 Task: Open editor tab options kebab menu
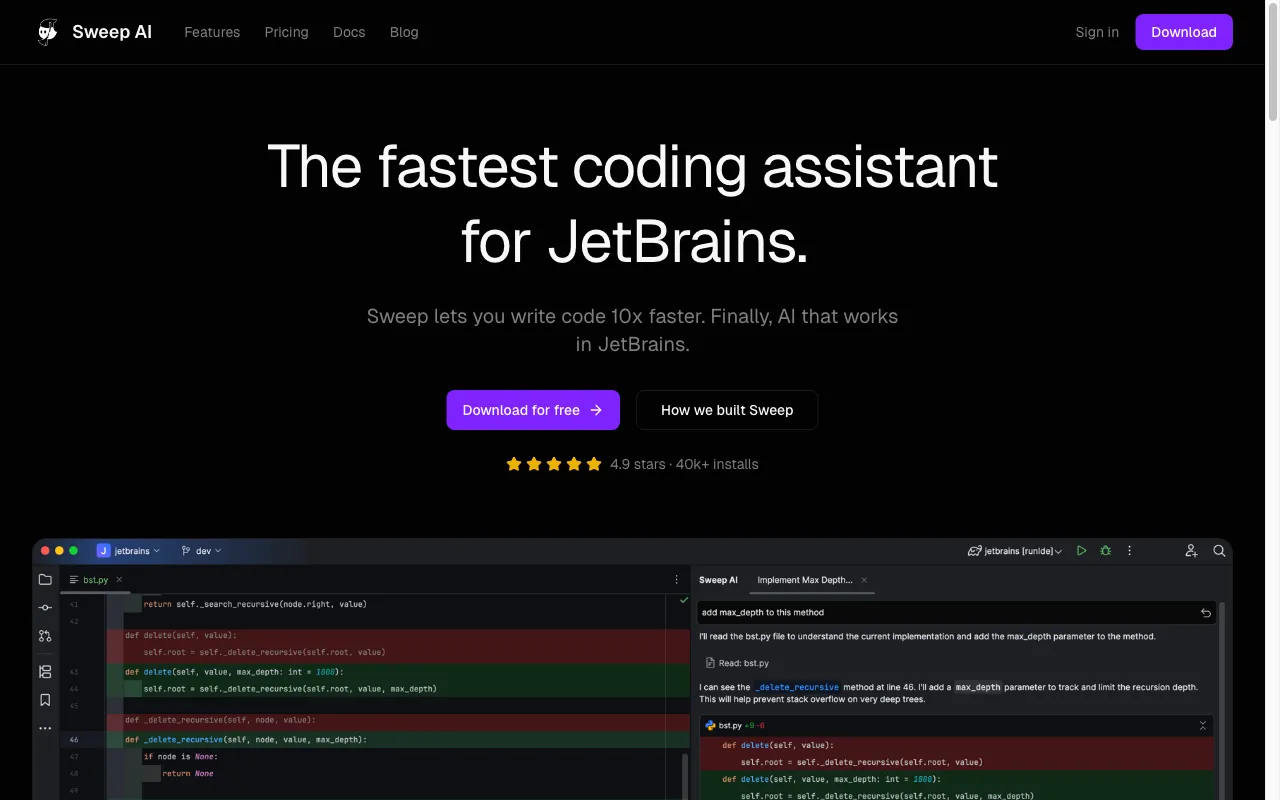point(677,579)
